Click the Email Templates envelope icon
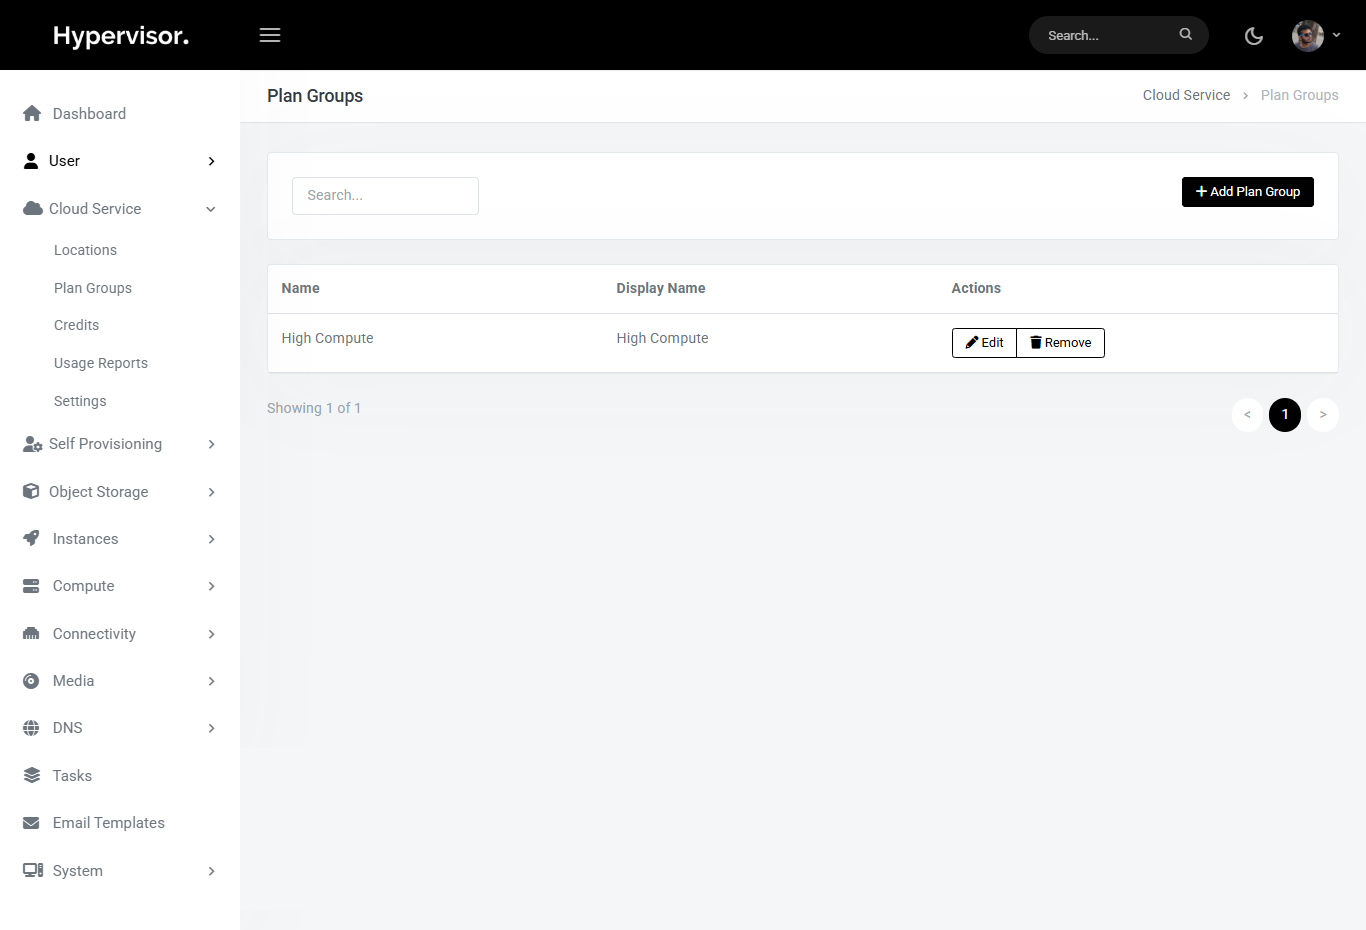Screen dimensions: 1366x930 click(32, 823)
